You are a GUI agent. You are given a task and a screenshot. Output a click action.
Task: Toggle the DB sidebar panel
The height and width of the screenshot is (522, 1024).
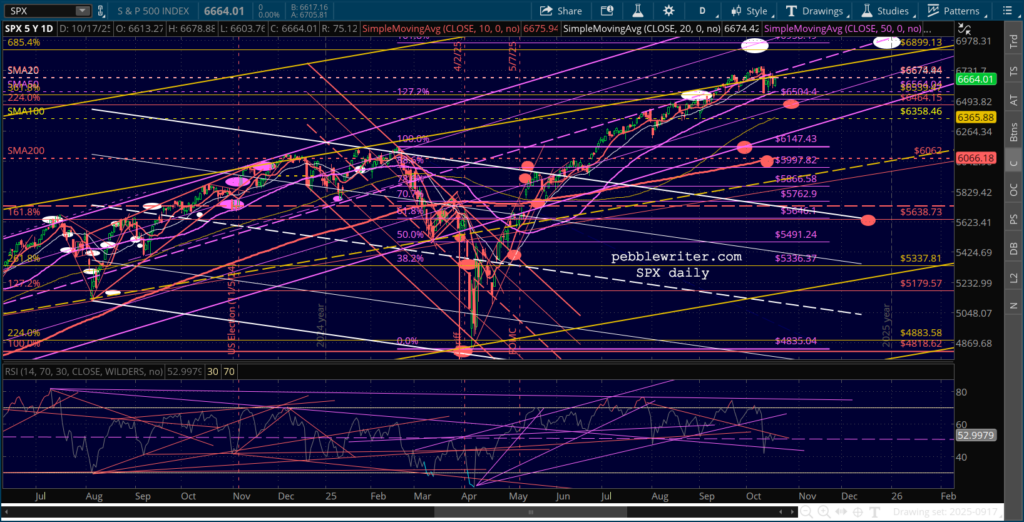(x=1013, y=247)
